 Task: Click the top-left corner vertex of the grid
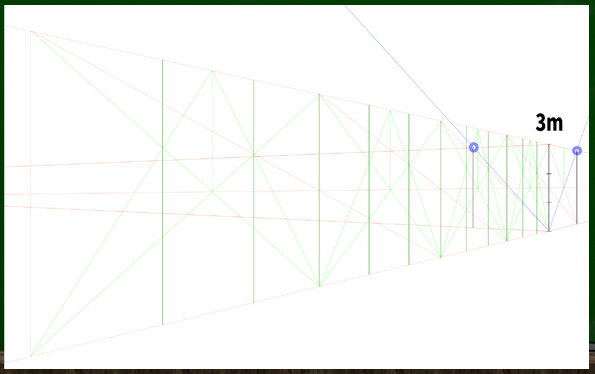coord(31,32)
